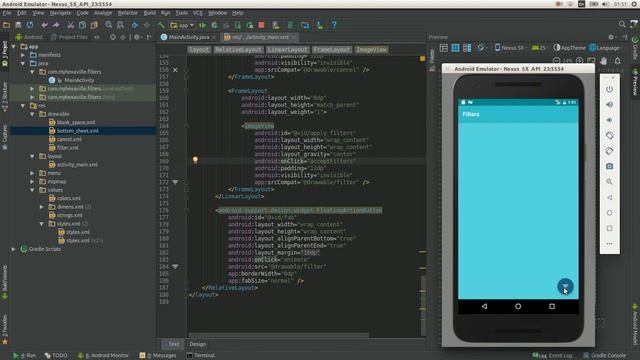Select bottom_sheet.xml in project tree
The image size is (640, 360).
(x=78, y=131)
